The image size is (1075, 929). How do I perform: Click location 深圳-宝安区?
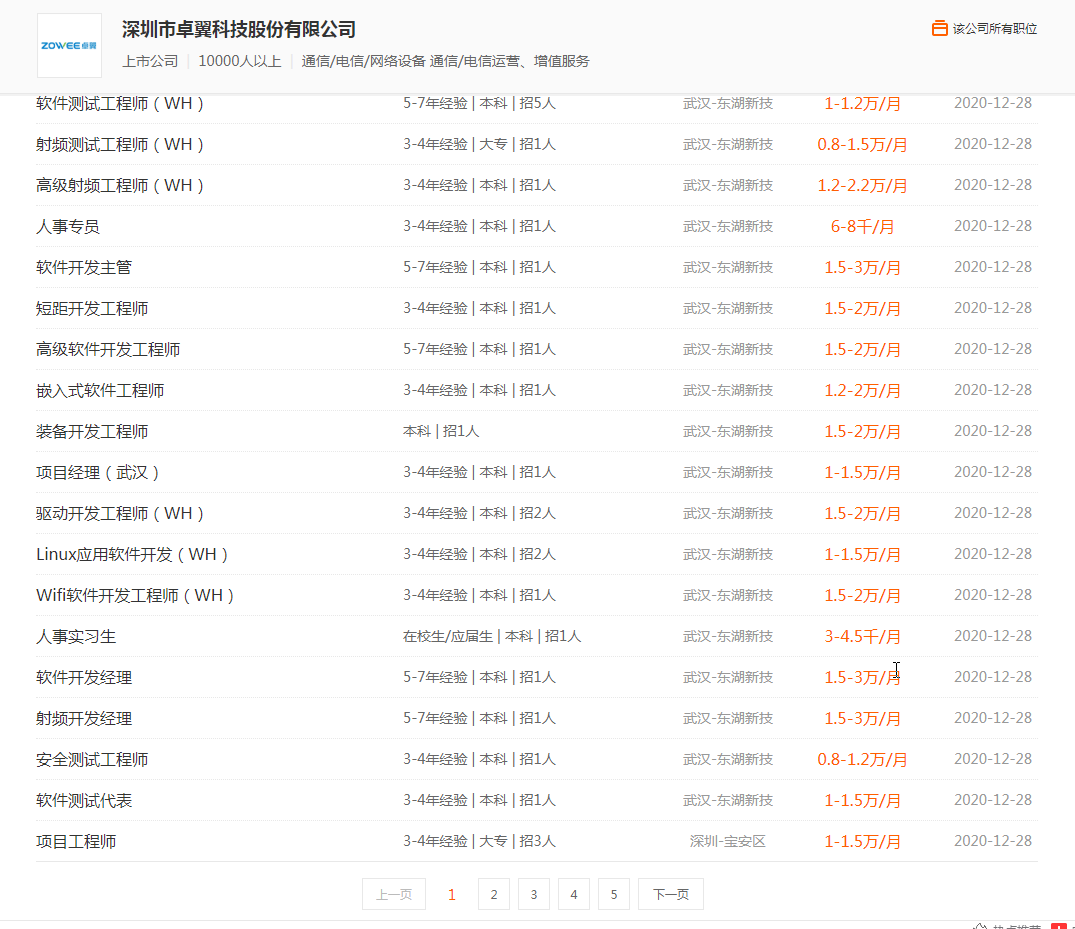pyautogui.click(x=727, y=841)
